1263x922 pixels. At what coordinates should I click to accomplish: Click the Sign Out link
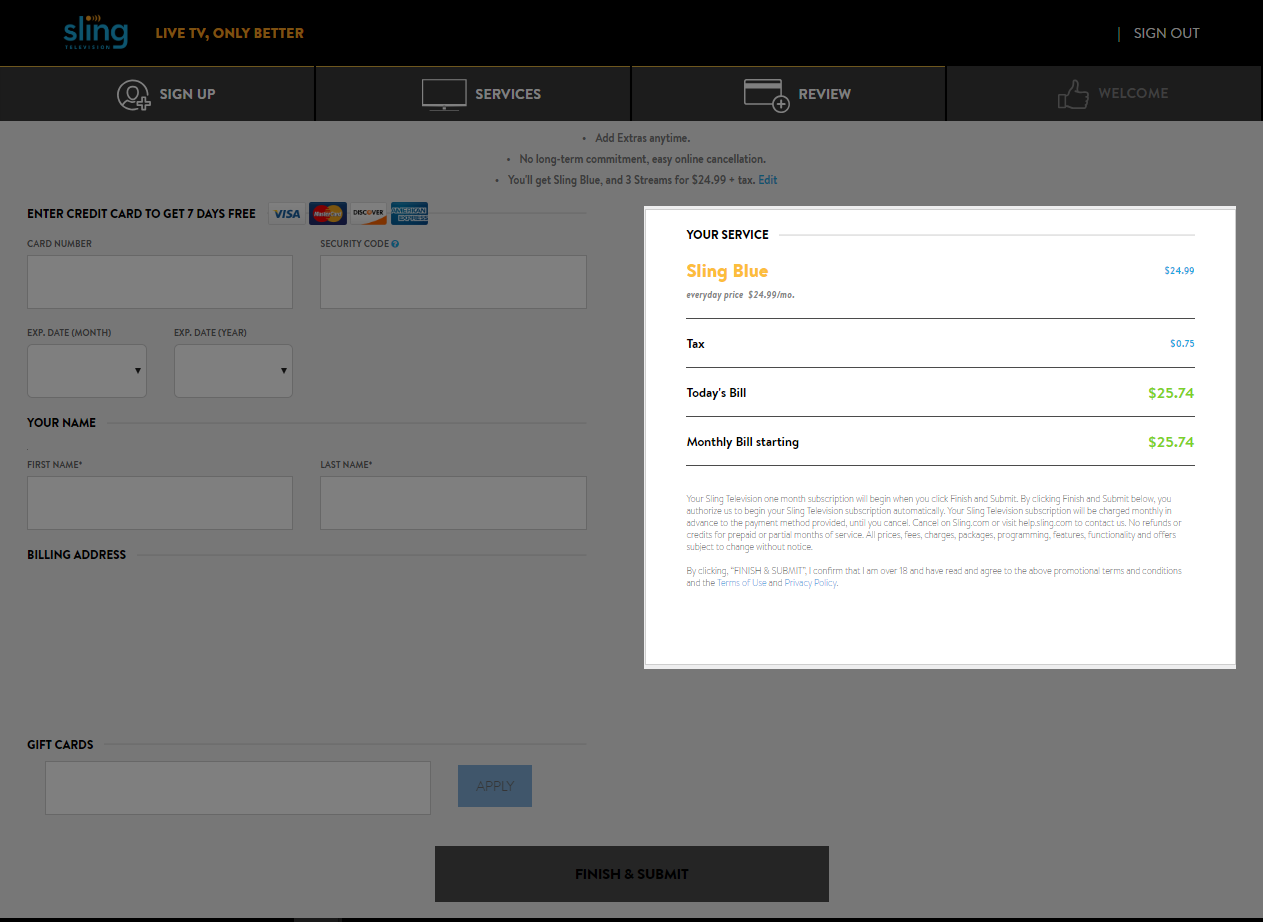pos(1166,33)
